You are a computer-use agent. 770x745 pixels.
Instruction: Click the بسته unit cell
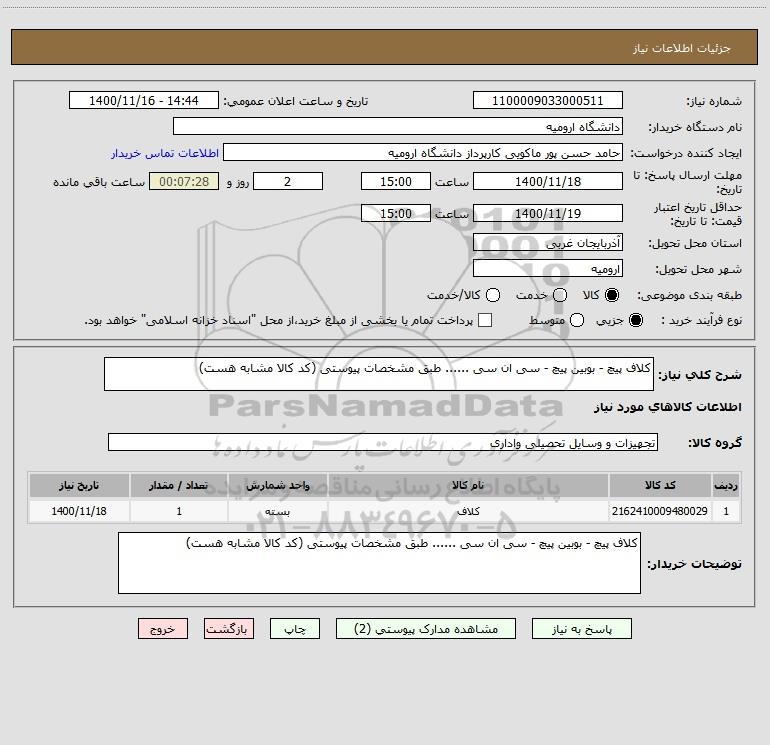click(277, 511)
